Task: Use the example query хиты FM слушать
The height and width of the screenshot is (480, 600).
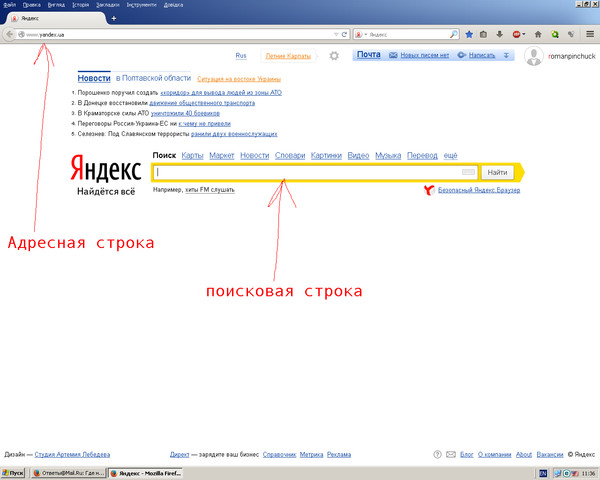Action: pyautogui.click(x=210, y=190)
